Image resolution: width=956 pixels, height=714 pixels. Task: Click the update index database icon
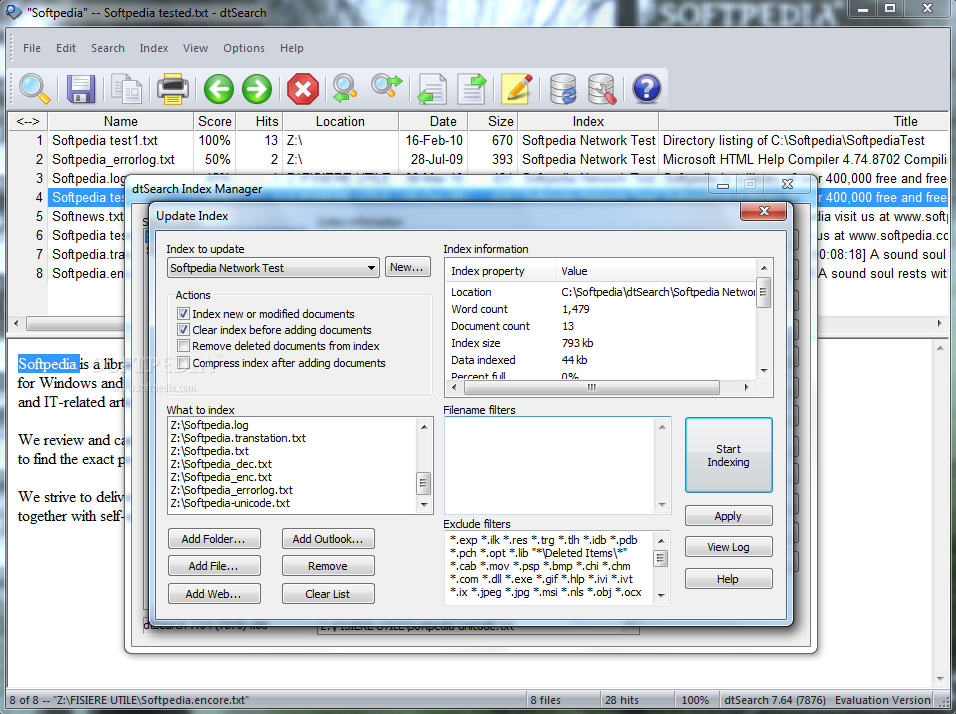tap(563, 89)
